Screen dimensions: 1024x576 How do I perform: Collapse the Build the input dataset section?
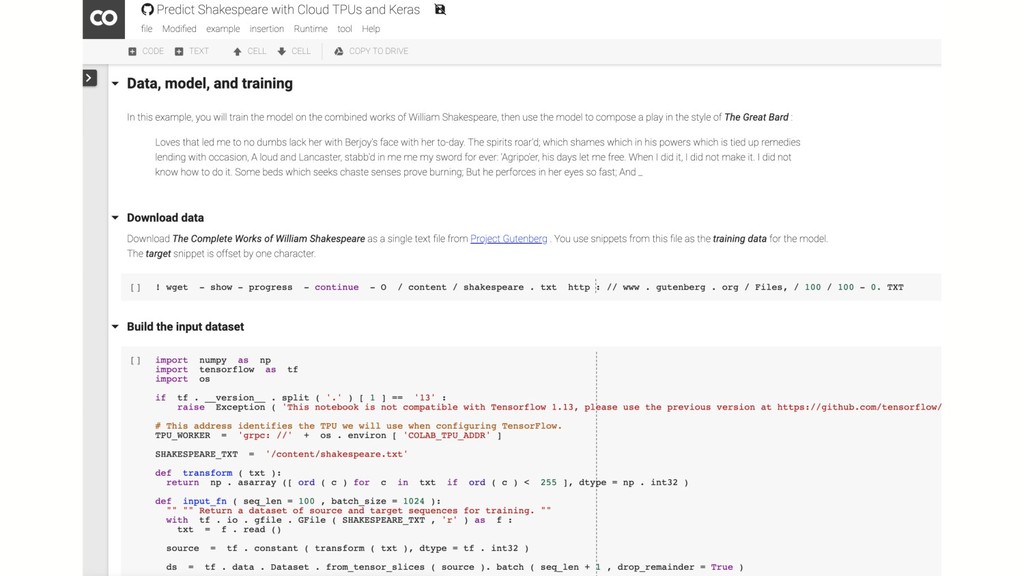[x=115, y=327]
